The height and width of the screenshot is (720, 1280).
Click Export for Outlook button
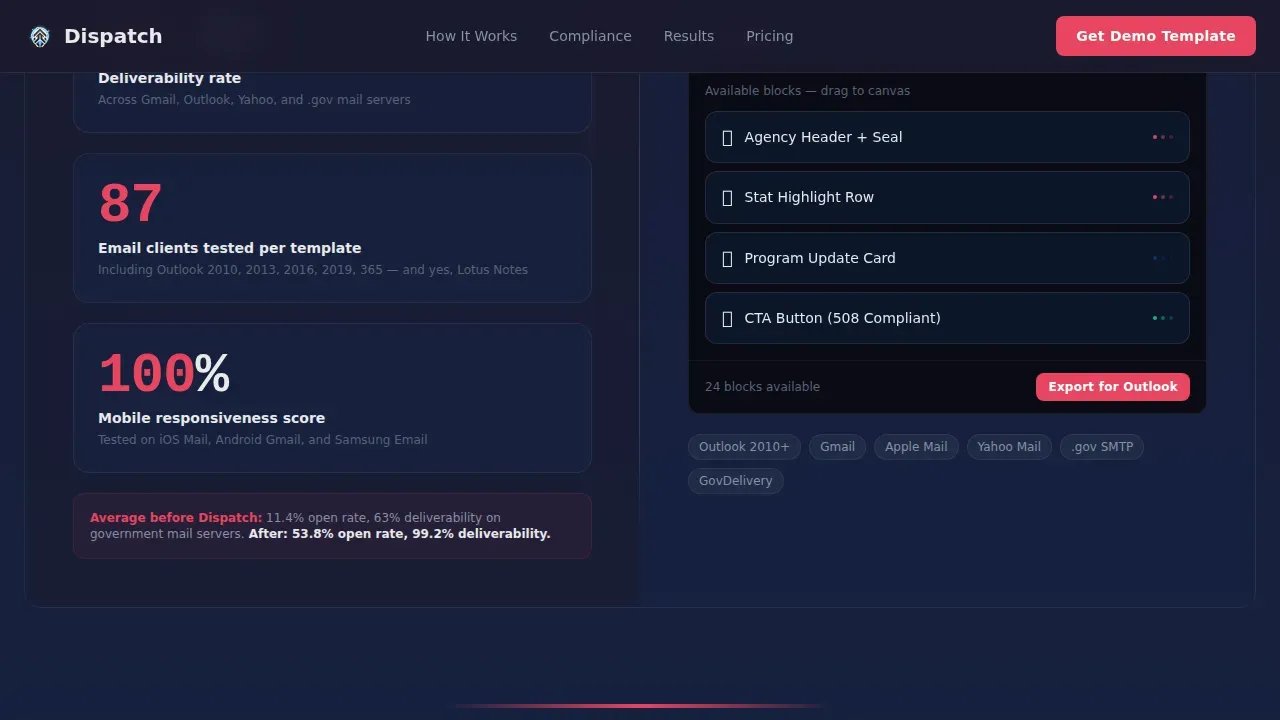(x=1113, y=387)
